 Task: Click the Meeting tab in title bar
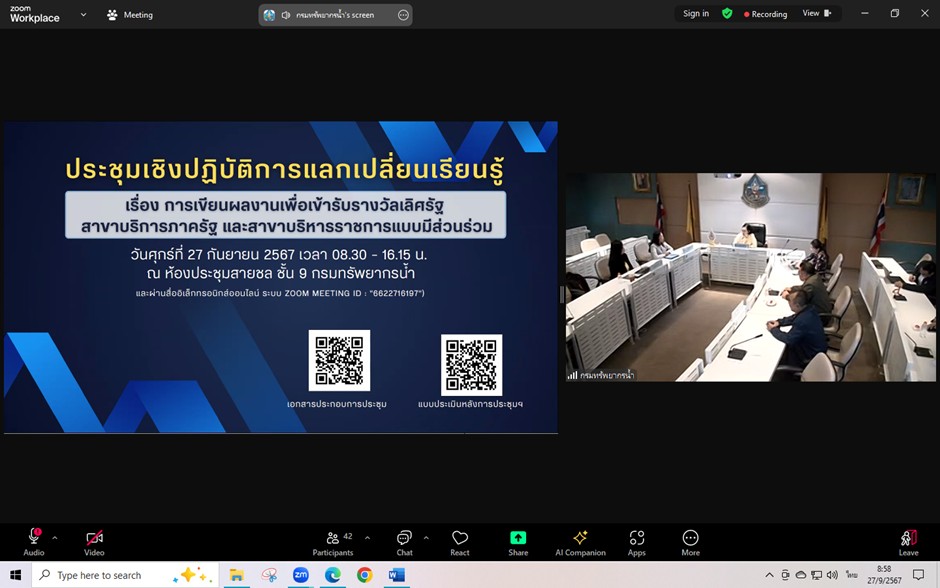(x=130, y=15)
